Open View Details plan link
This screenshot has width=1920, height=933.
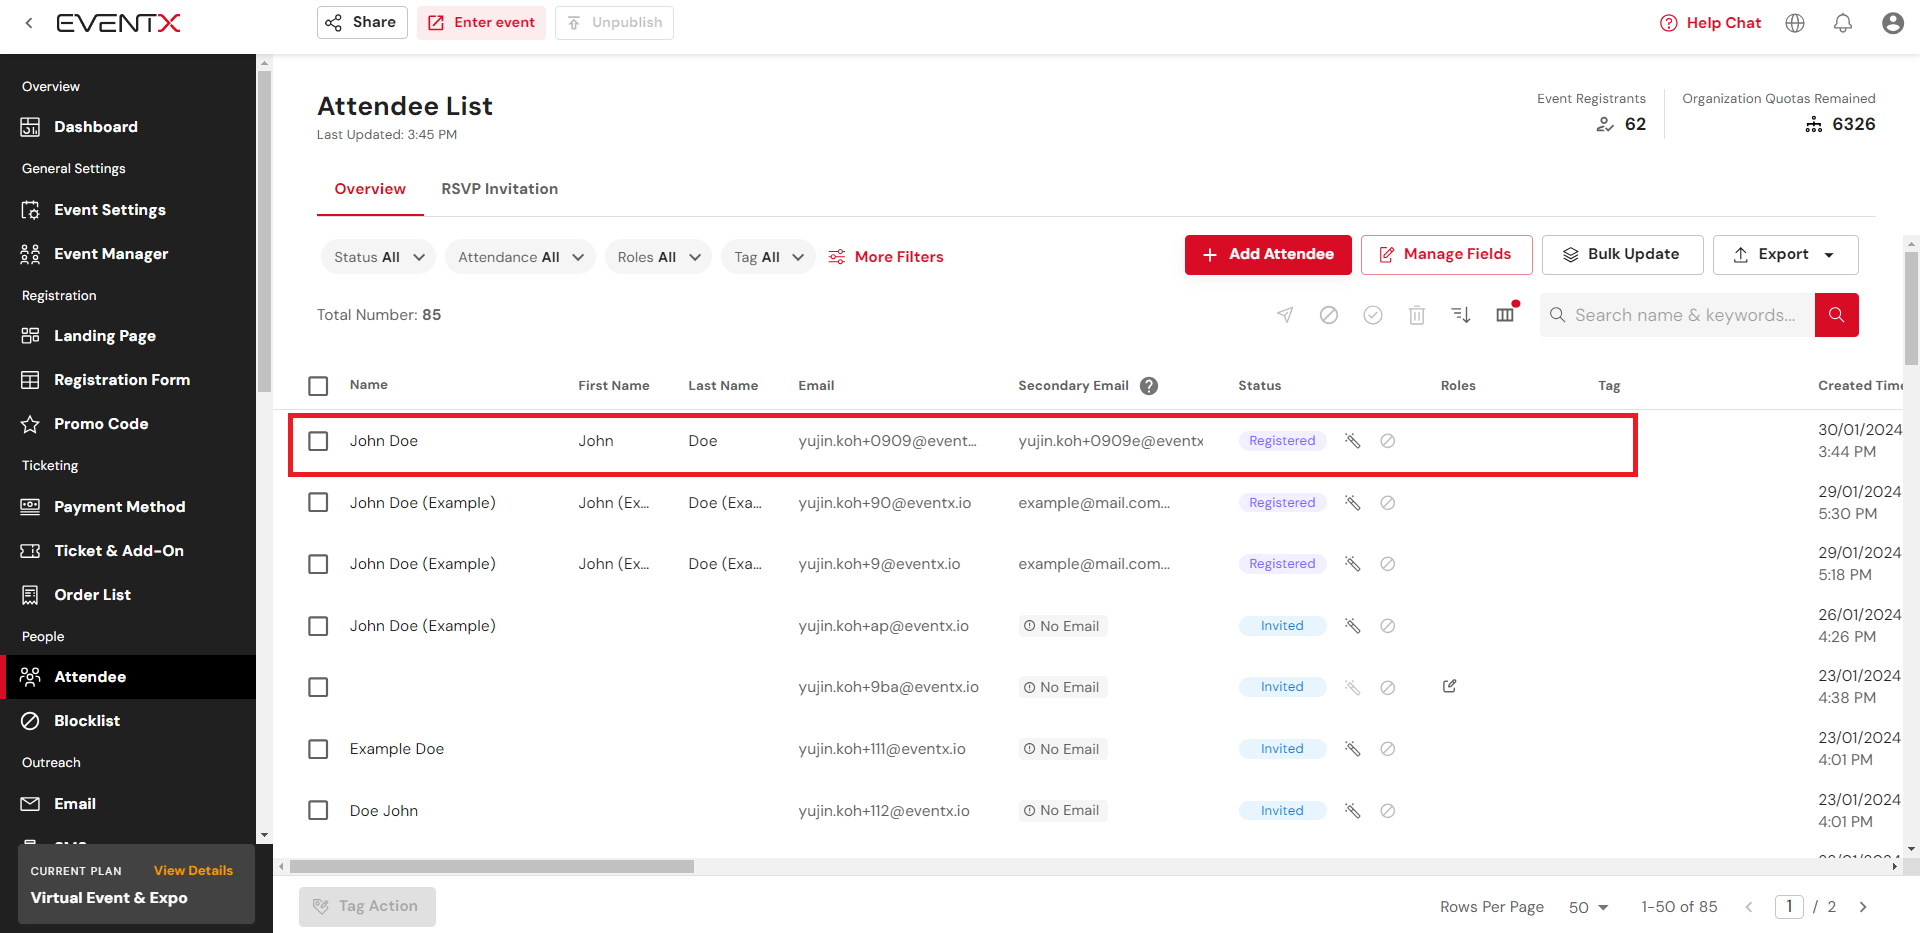pyautogui.click(x=193, y=871)
